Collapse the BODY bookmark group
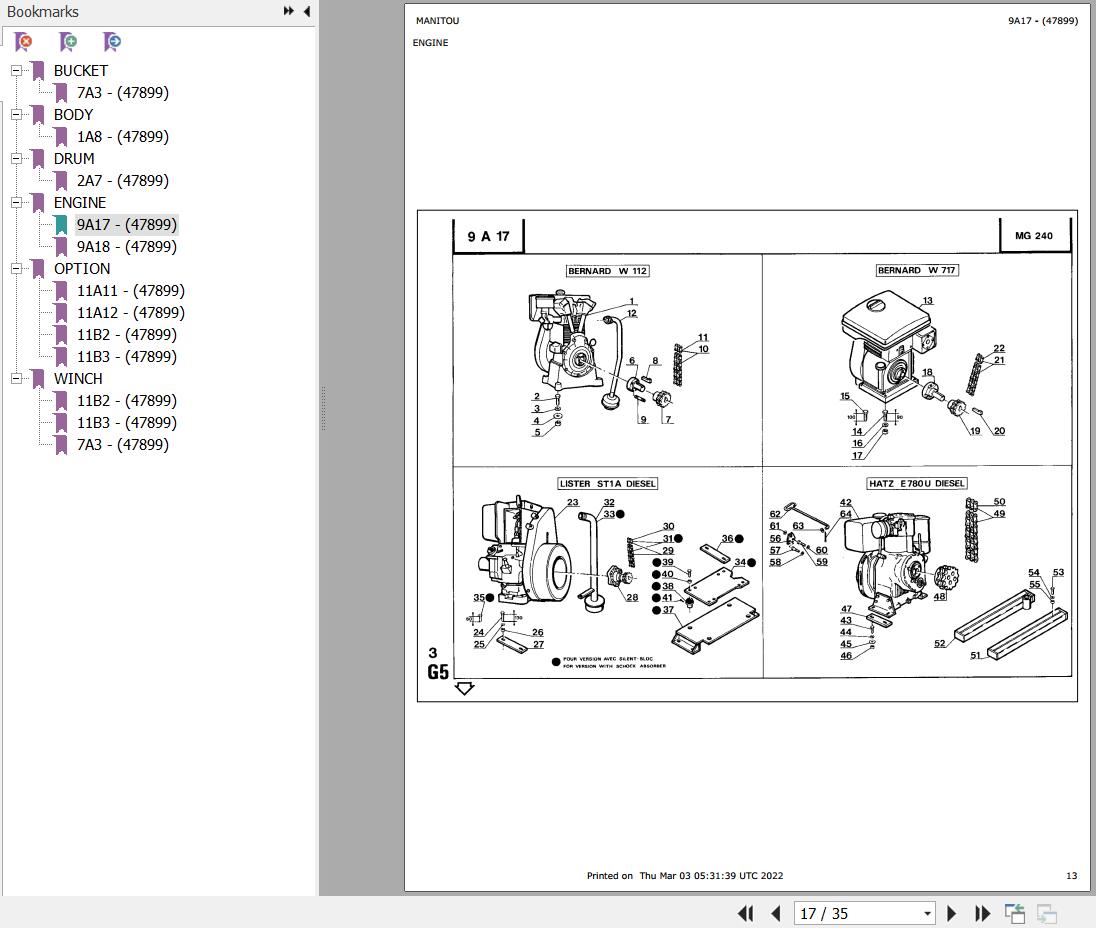1096x928 pixels. (x=16, y=115)
